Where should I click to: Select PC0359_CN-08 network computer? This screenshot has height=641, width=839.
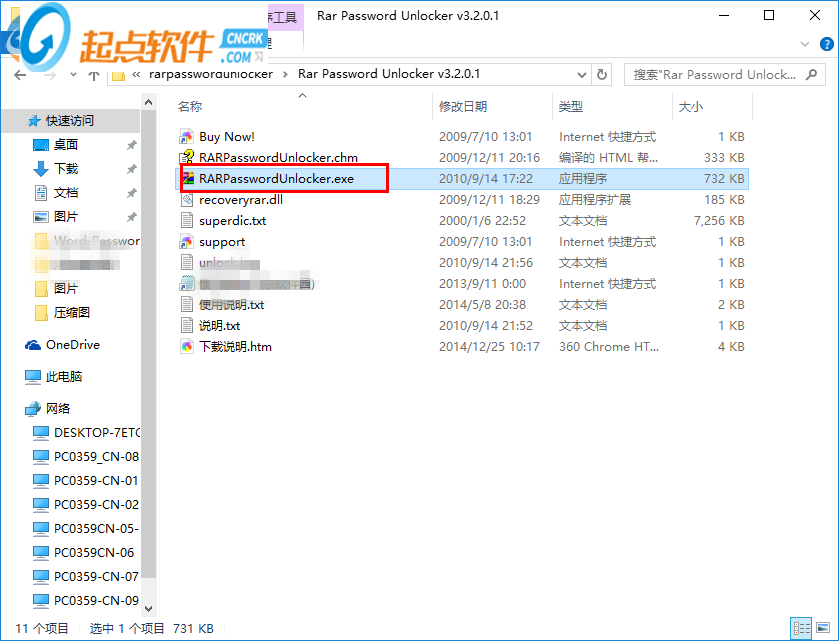pyautogui.click(x=86, y=457)
